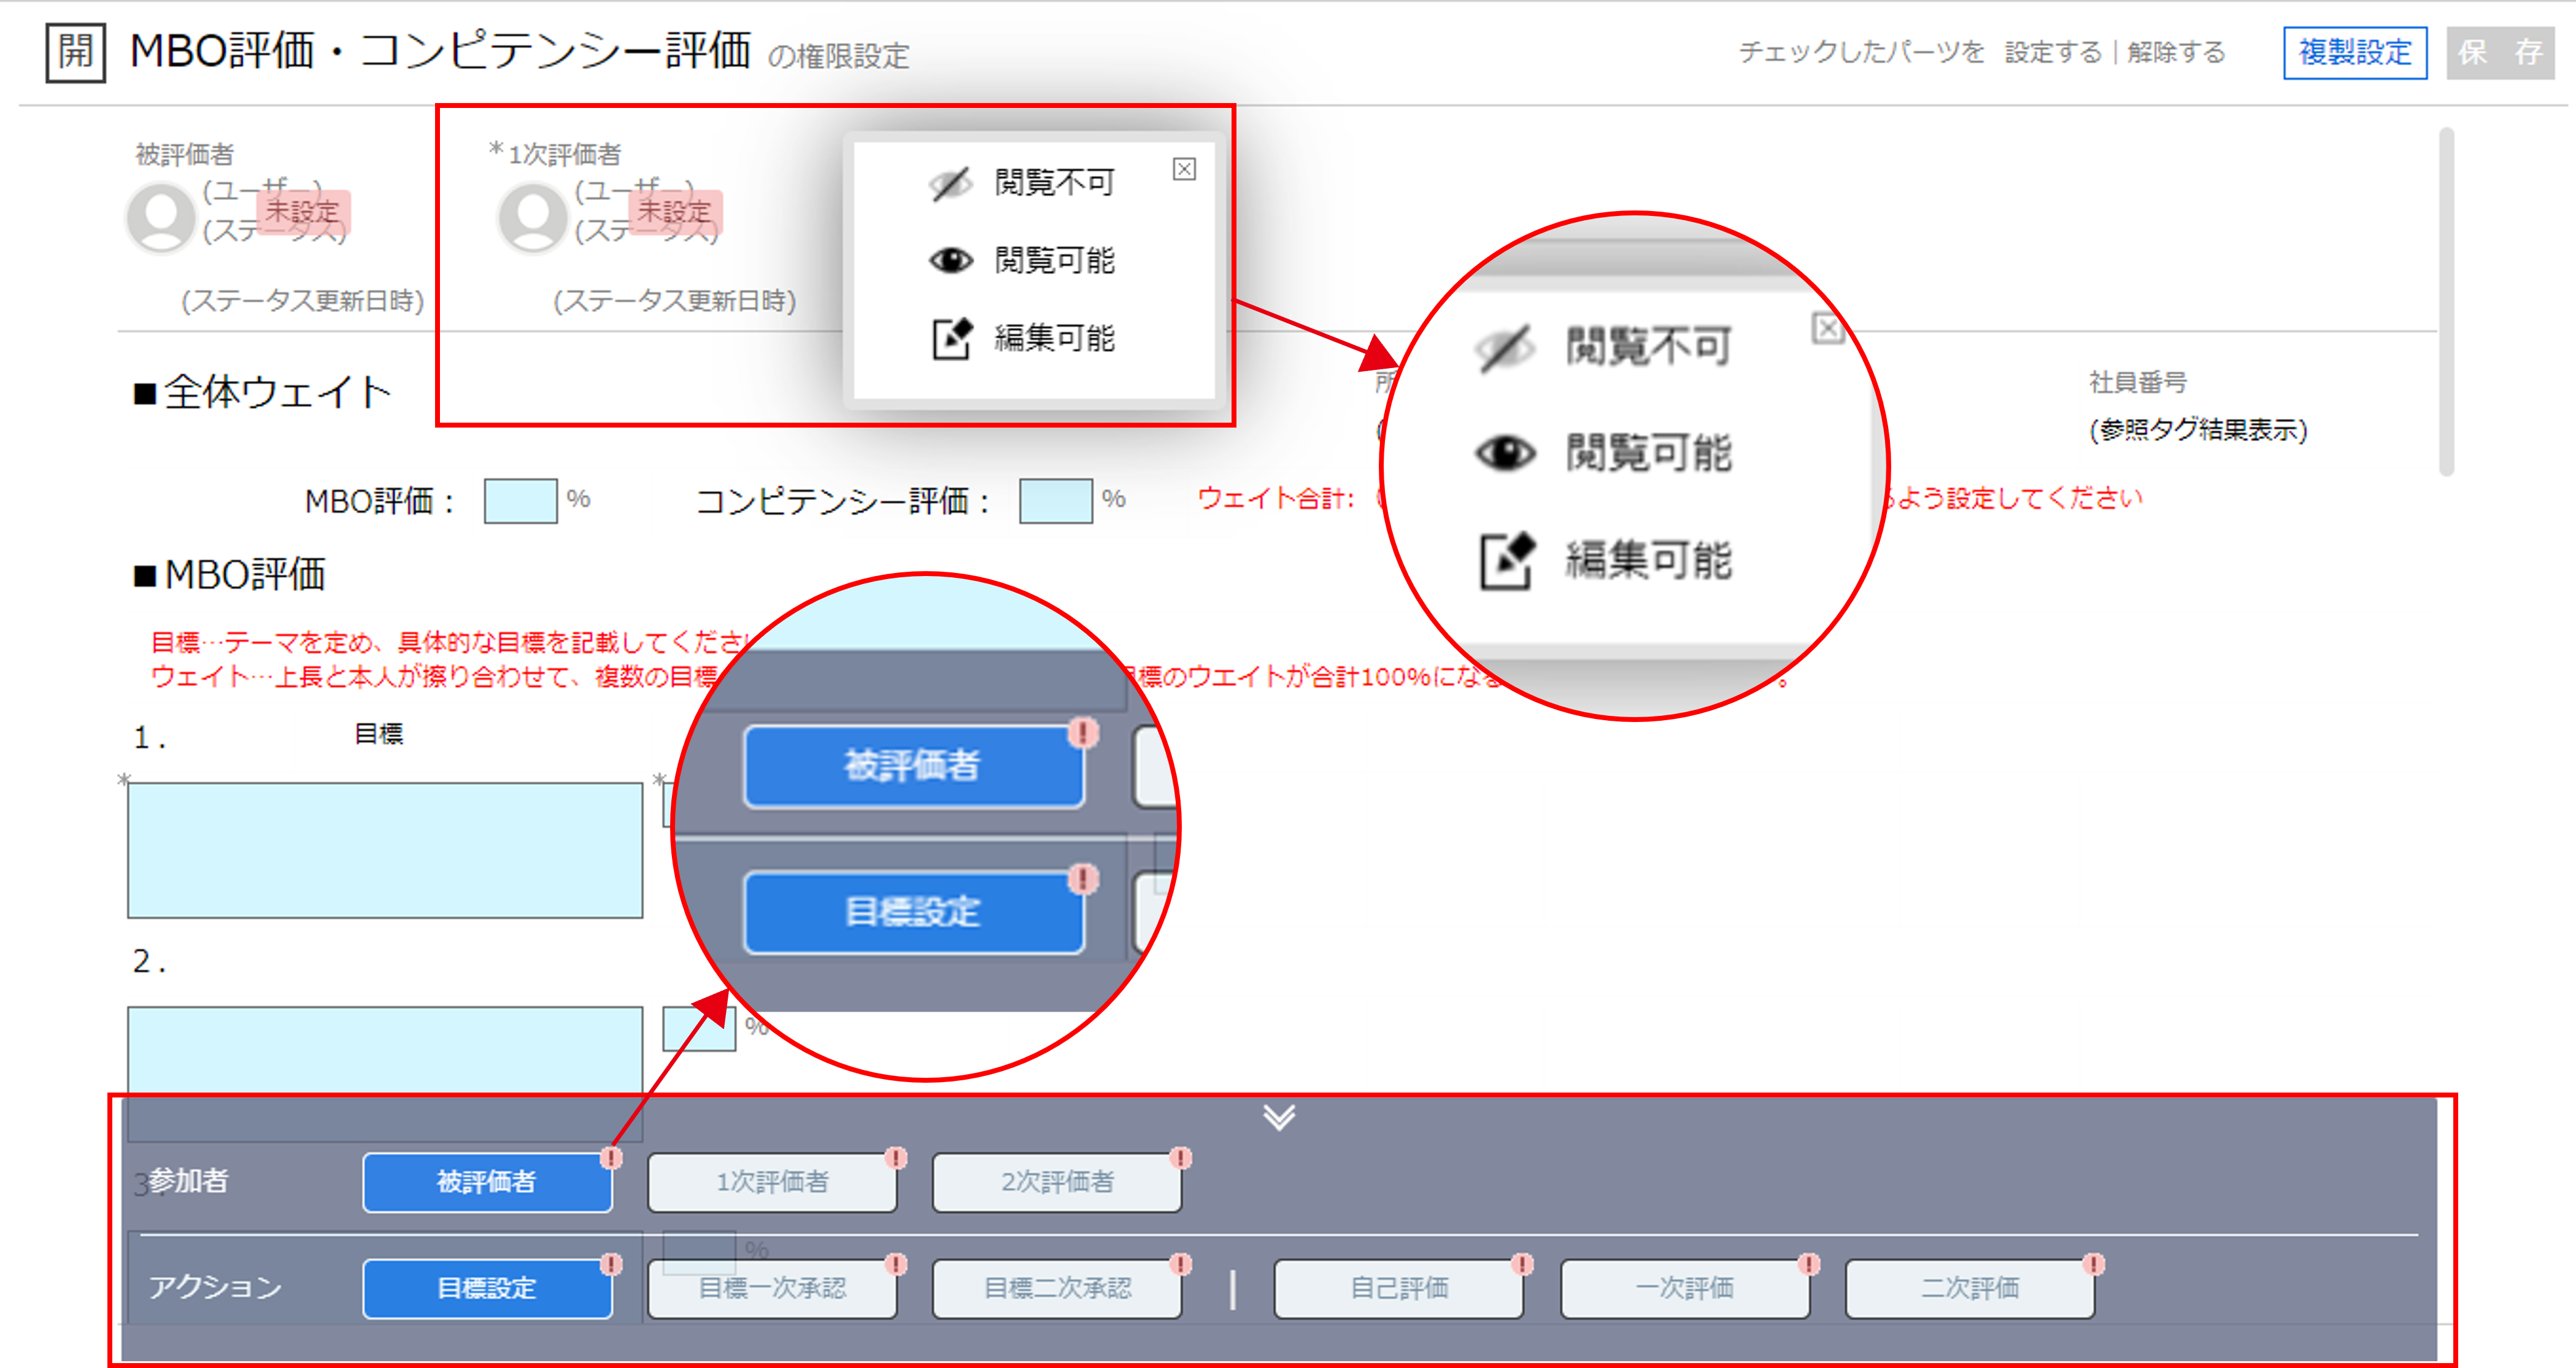This screenshot has height=1368, width=2576.
Task: Toggle the 1次評価者 participant button
Action: pyautogui.click(x=772, y=1183)
